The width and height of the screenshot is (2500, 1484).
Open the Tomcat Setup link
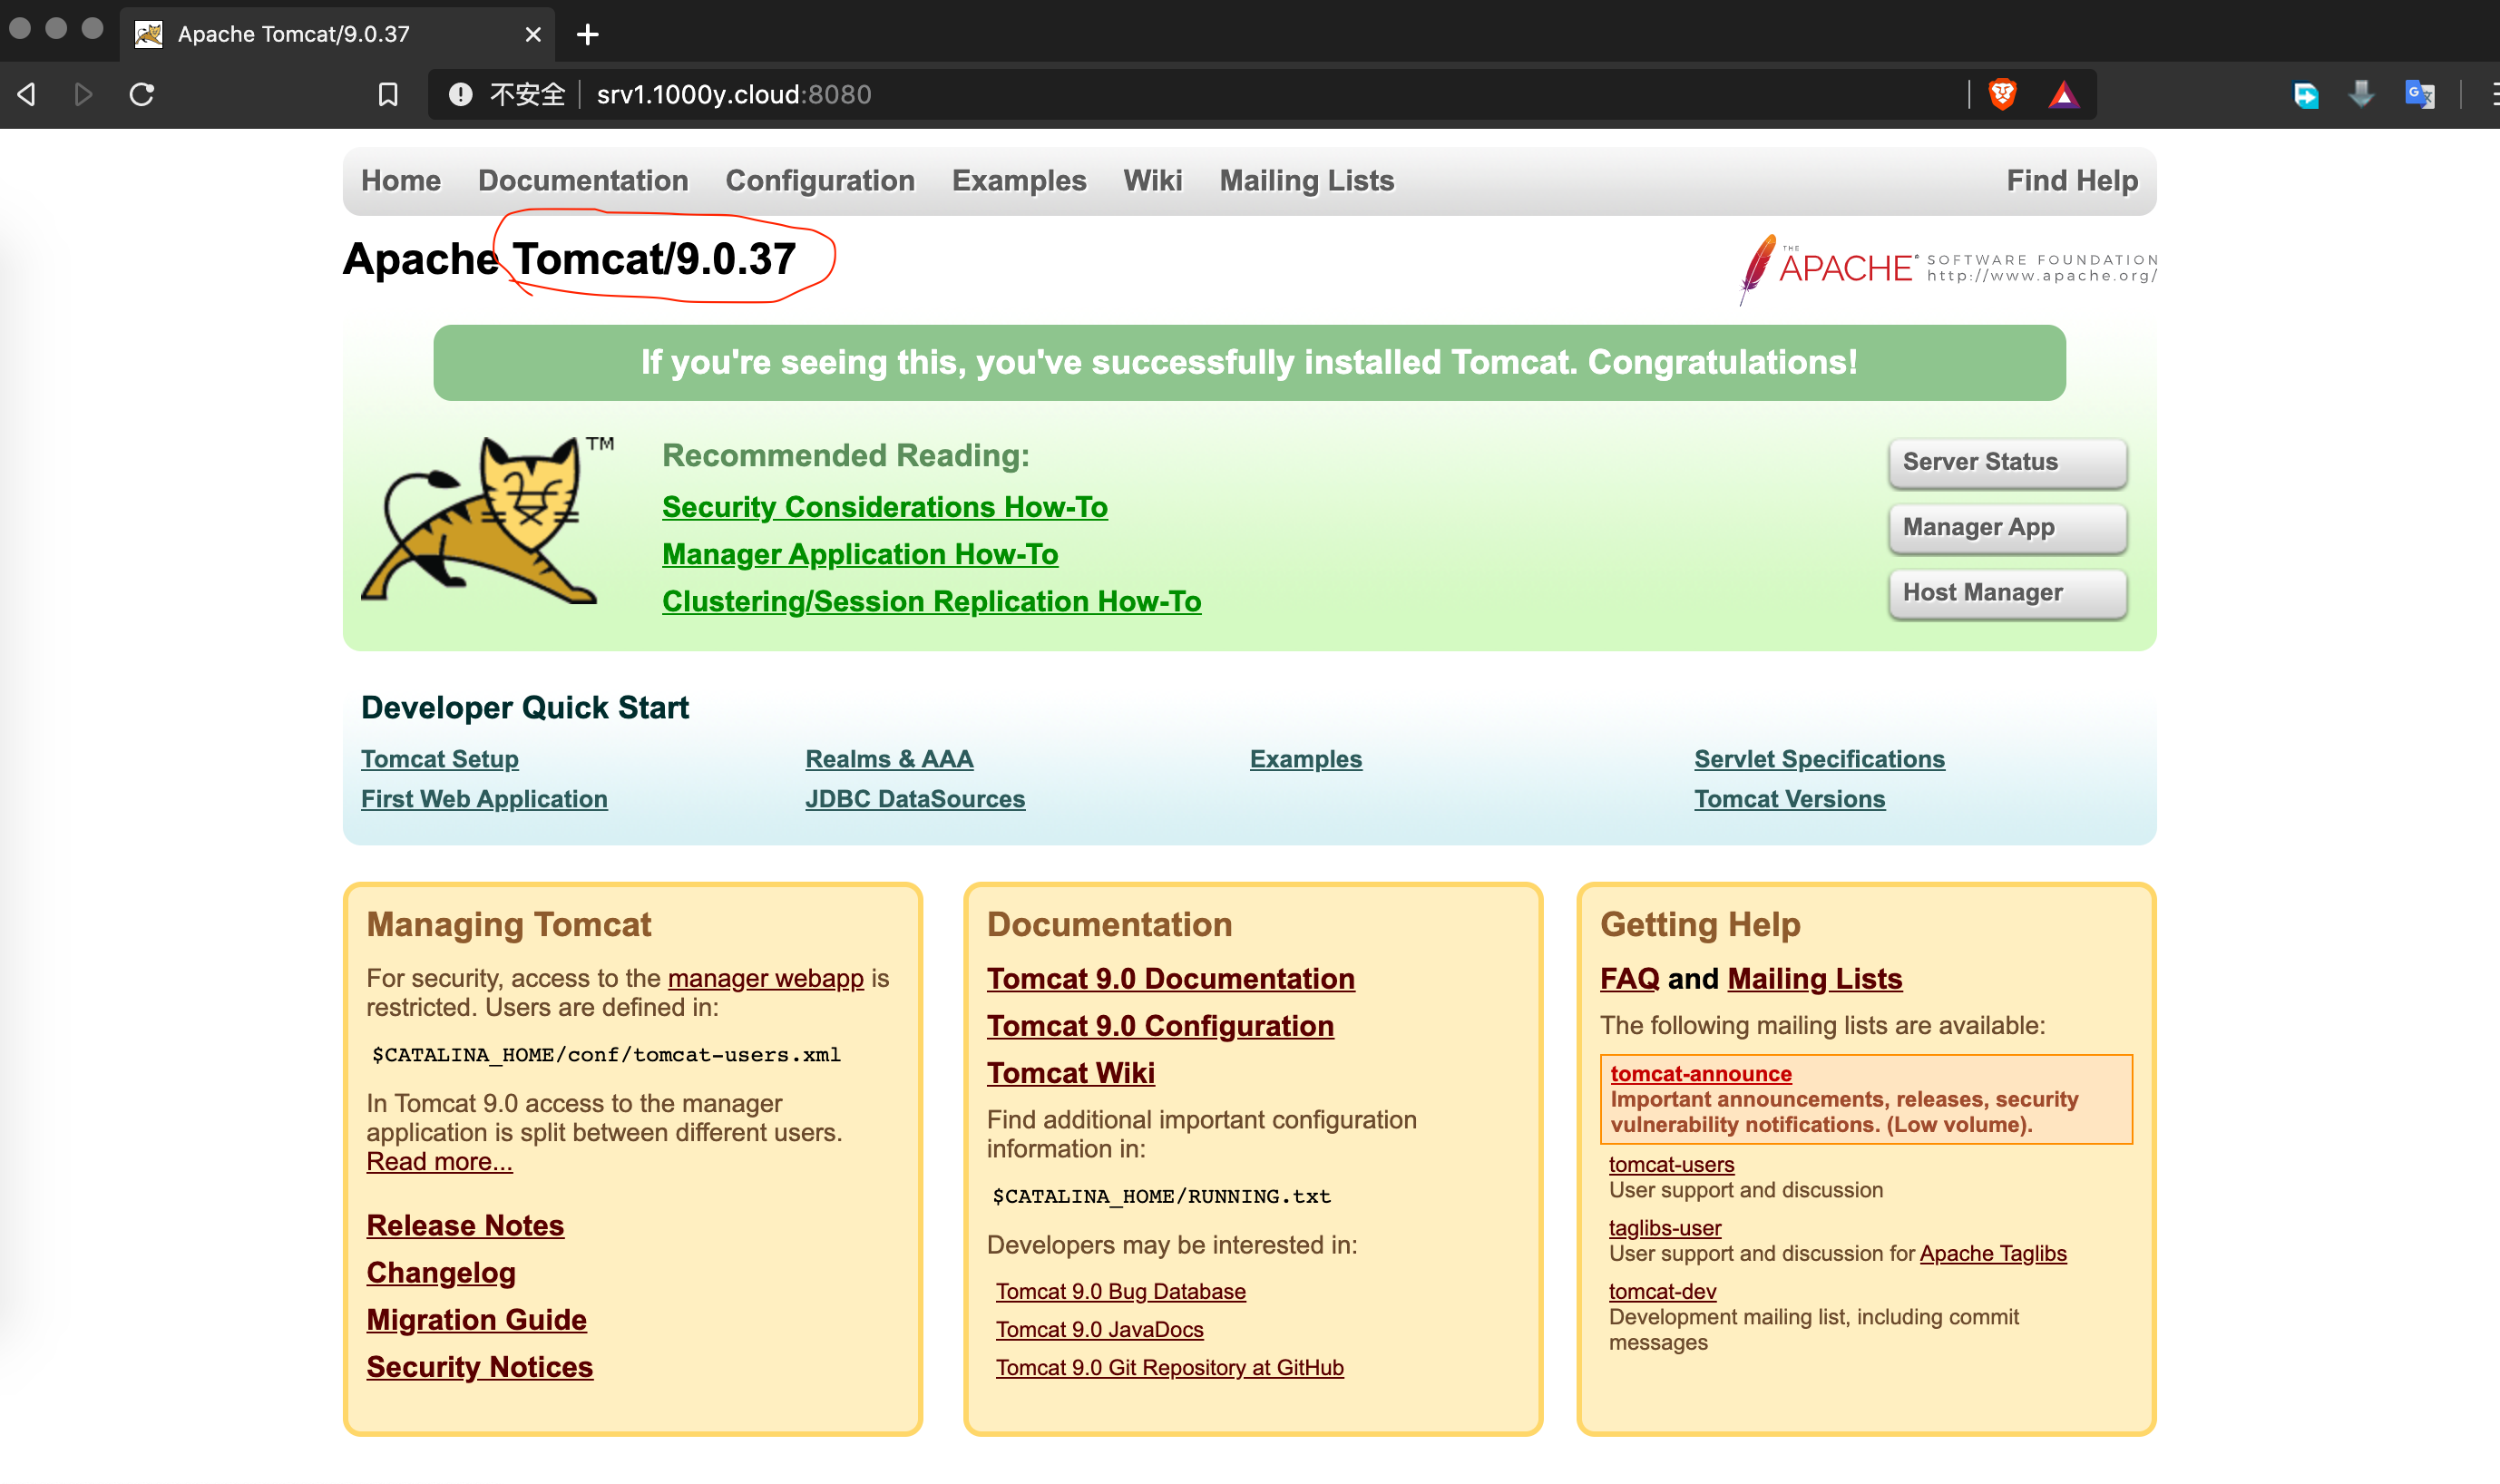coord(440,759)
